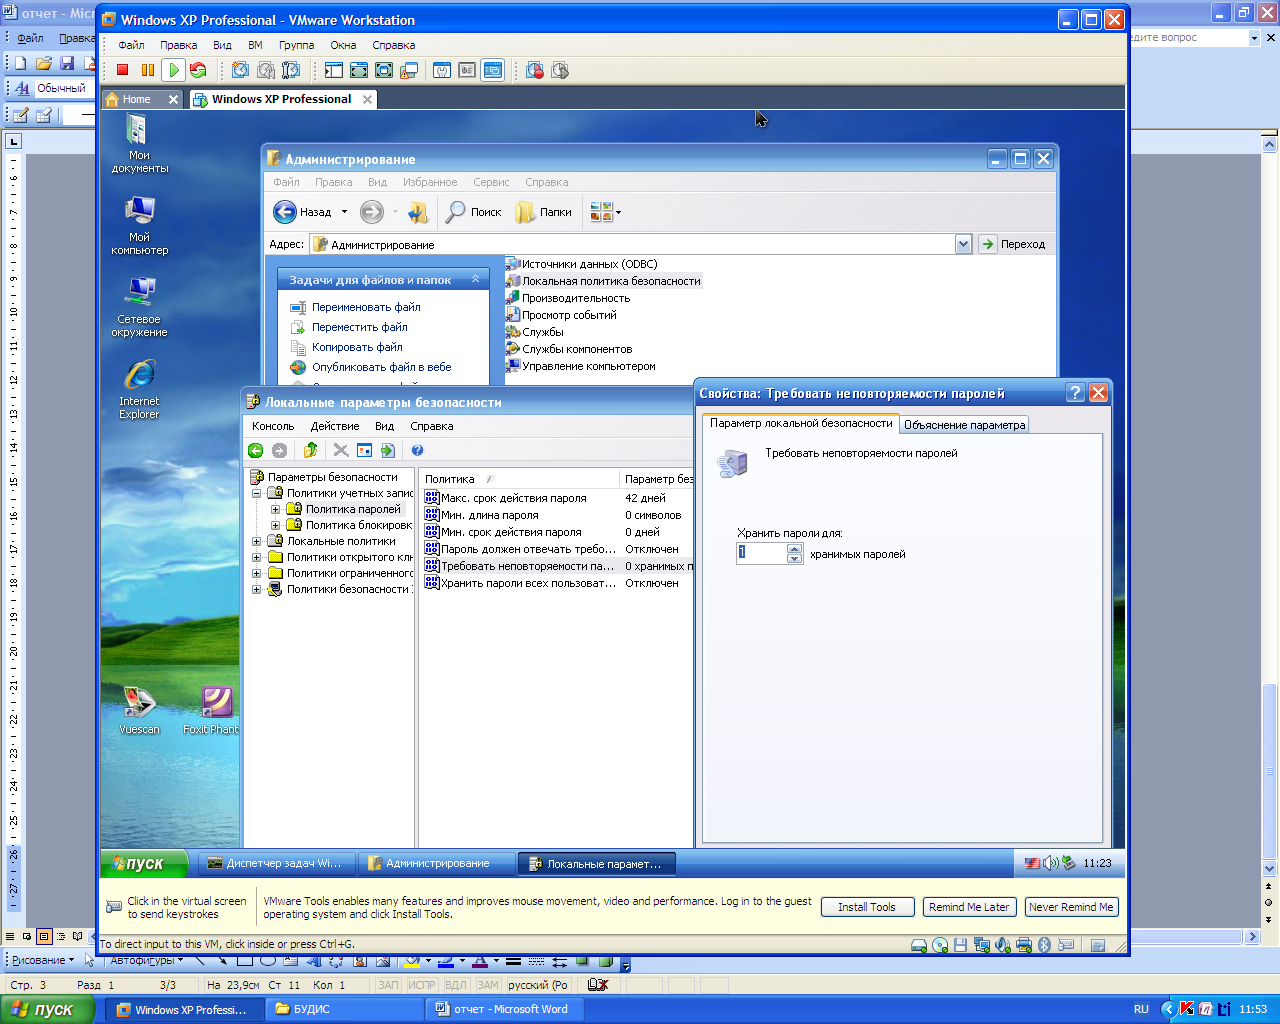Click the Копировать файл task link

[357, 347]
